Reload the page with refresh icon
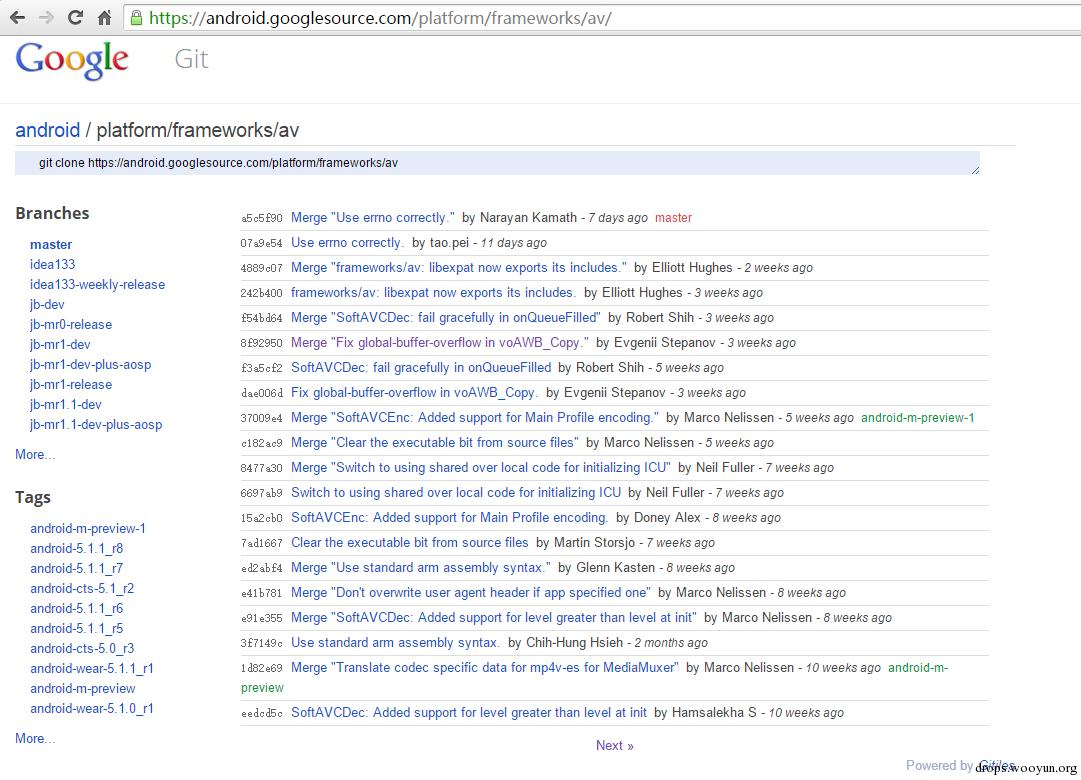Viewport: 1081px width, 780px height. 75,18
